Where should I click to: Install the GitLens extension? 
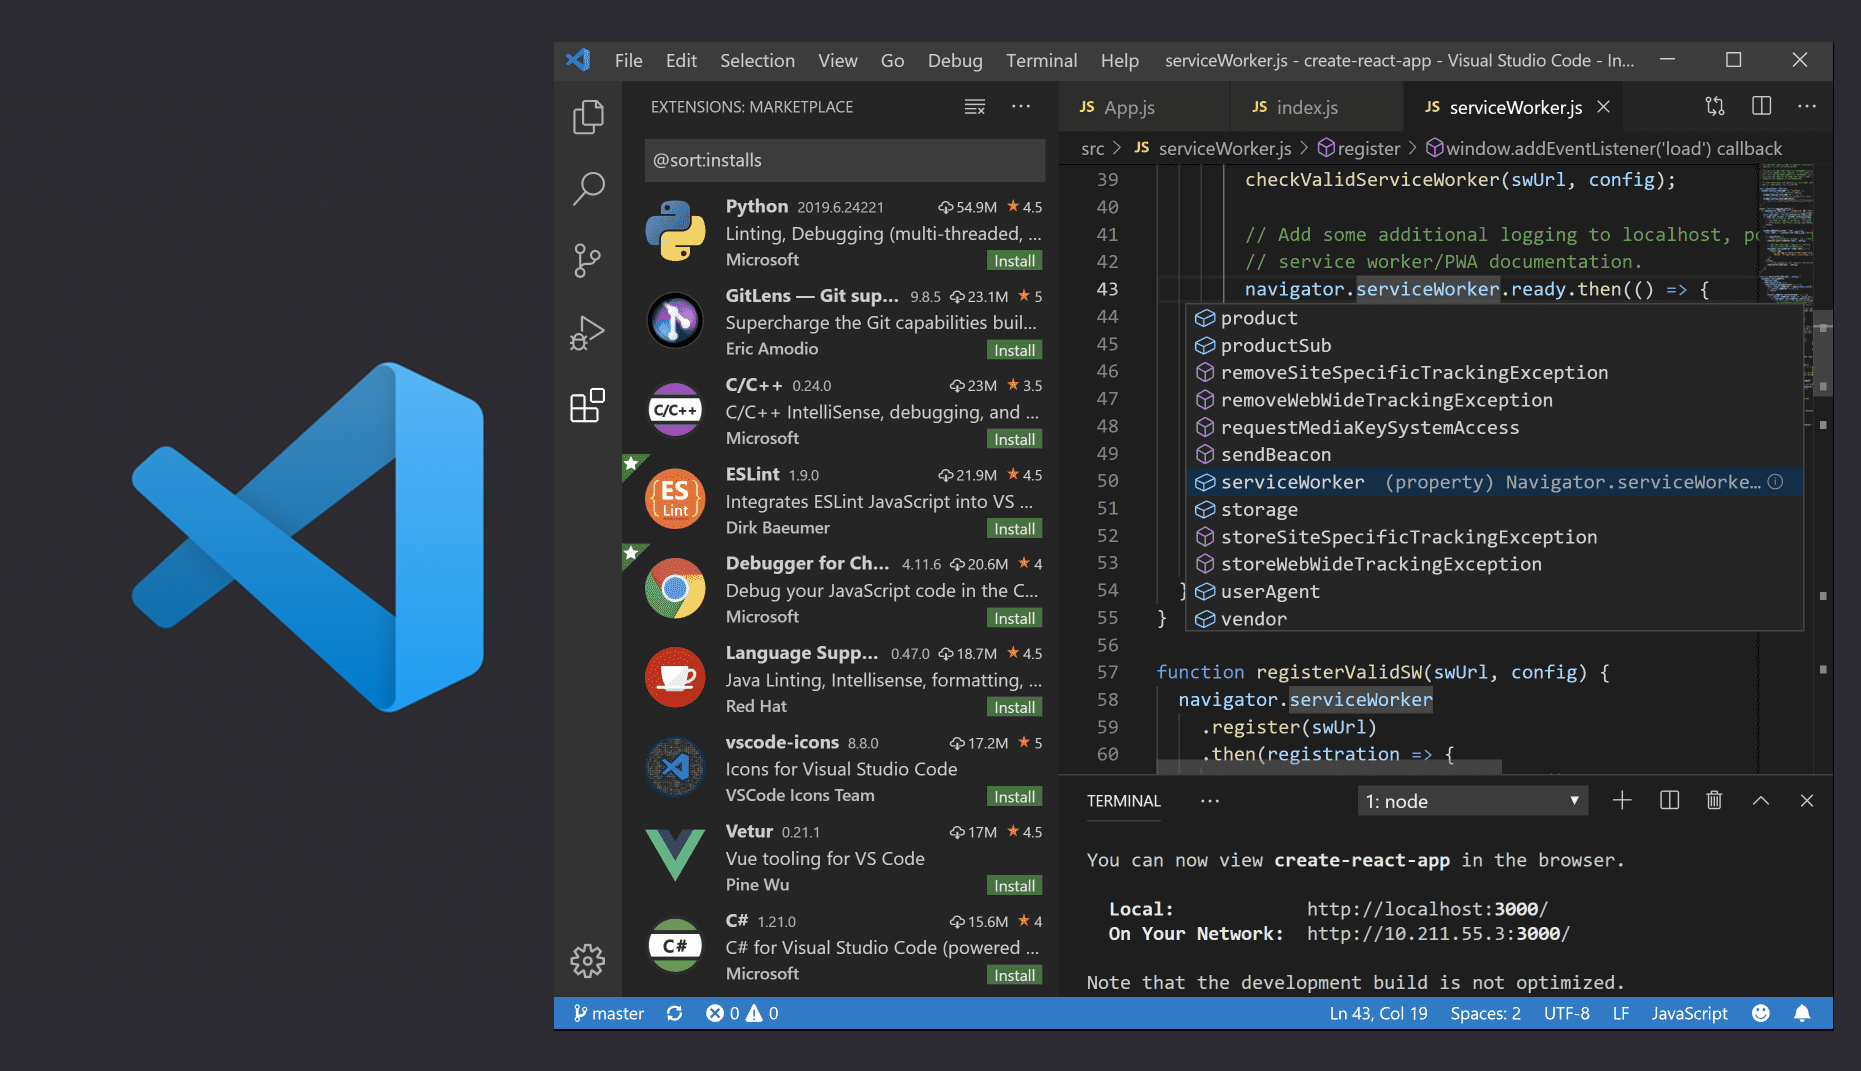(x=1014, y=350)
